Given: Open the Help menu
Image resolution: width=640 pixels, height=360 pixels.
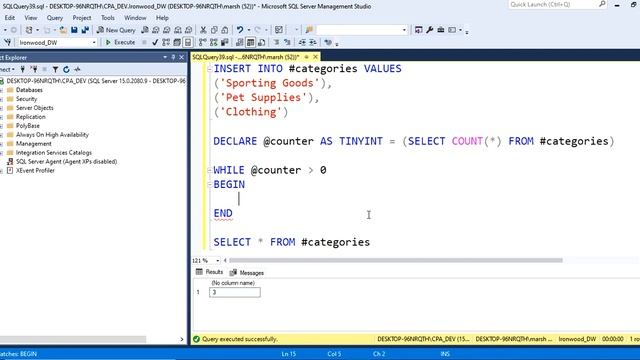Looking at the screenshot, I should pyautogui.click(x=162, y=18).
